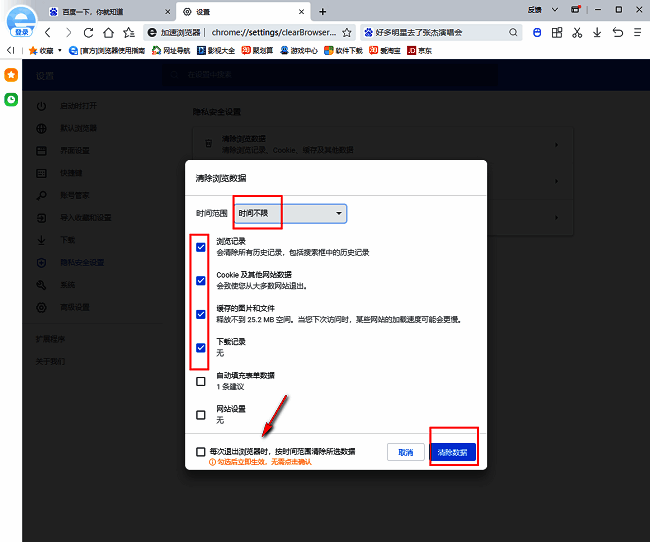The width and height of the screenshot is (650, 542).
Task: Open the 京东 bookmark
Action: pyautogui.click(x=419, y=51)
